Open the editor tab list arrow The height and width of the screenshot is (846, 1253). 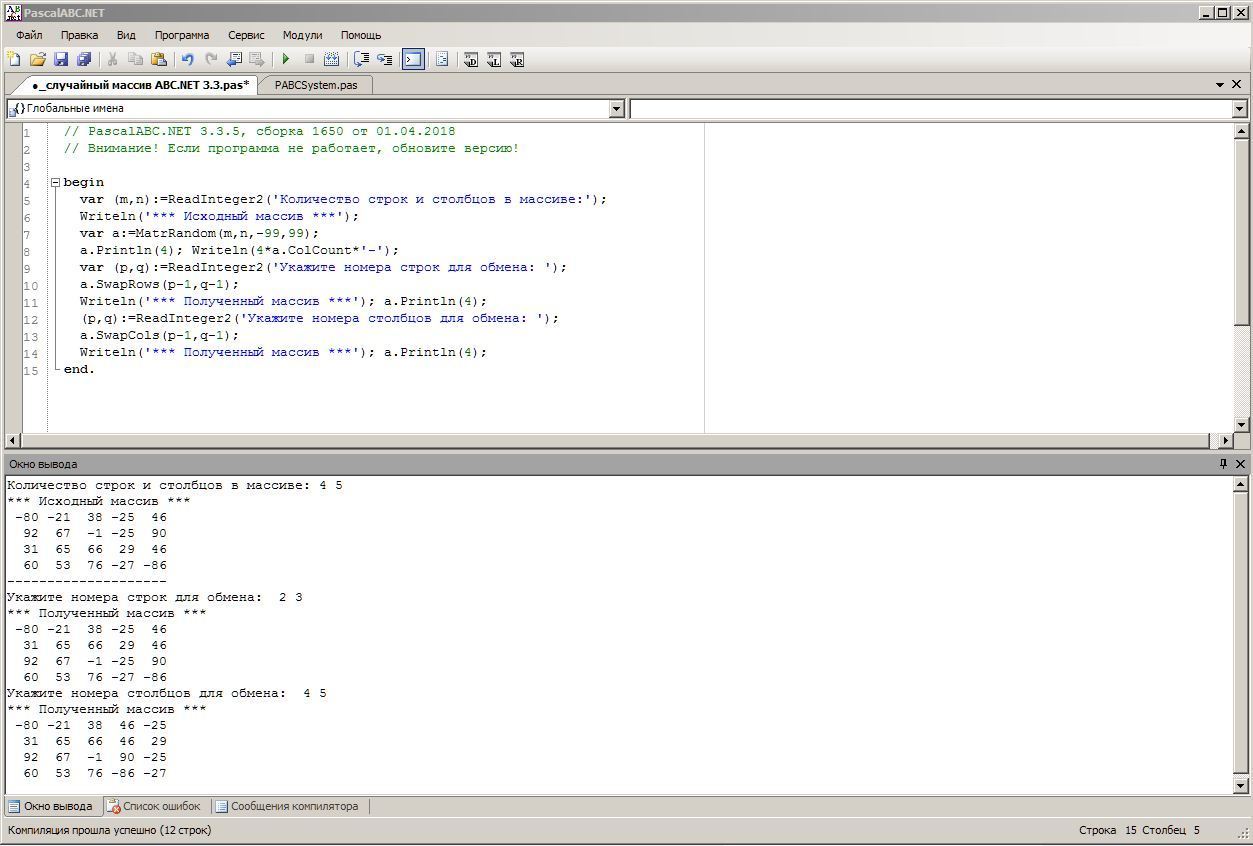[1220, 85]
